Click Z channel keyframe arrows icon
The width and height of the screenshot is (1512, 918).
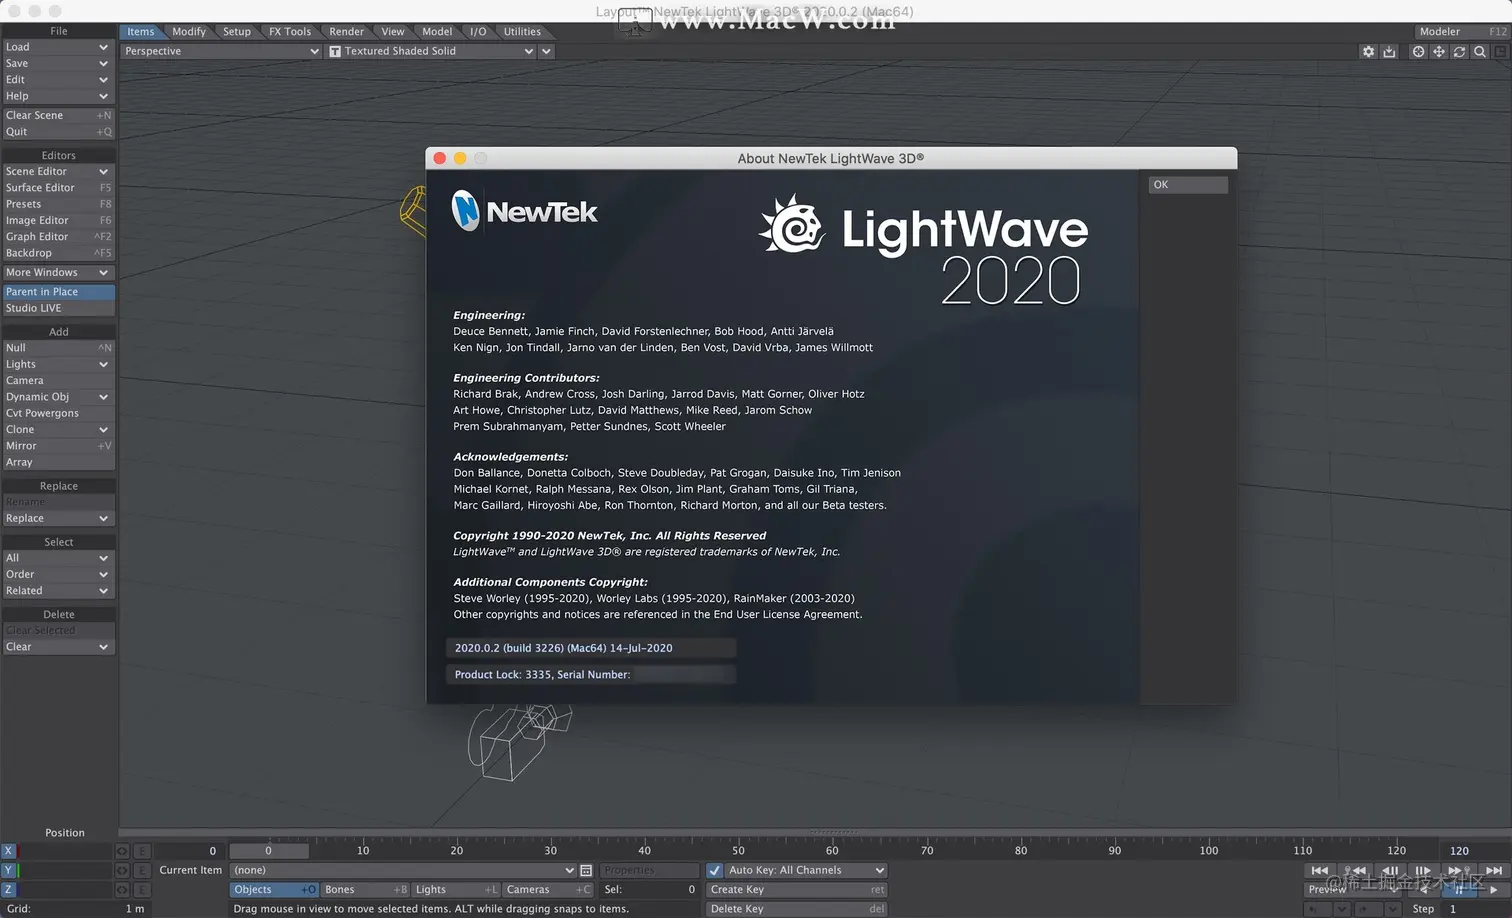click(x=122, y=889)
